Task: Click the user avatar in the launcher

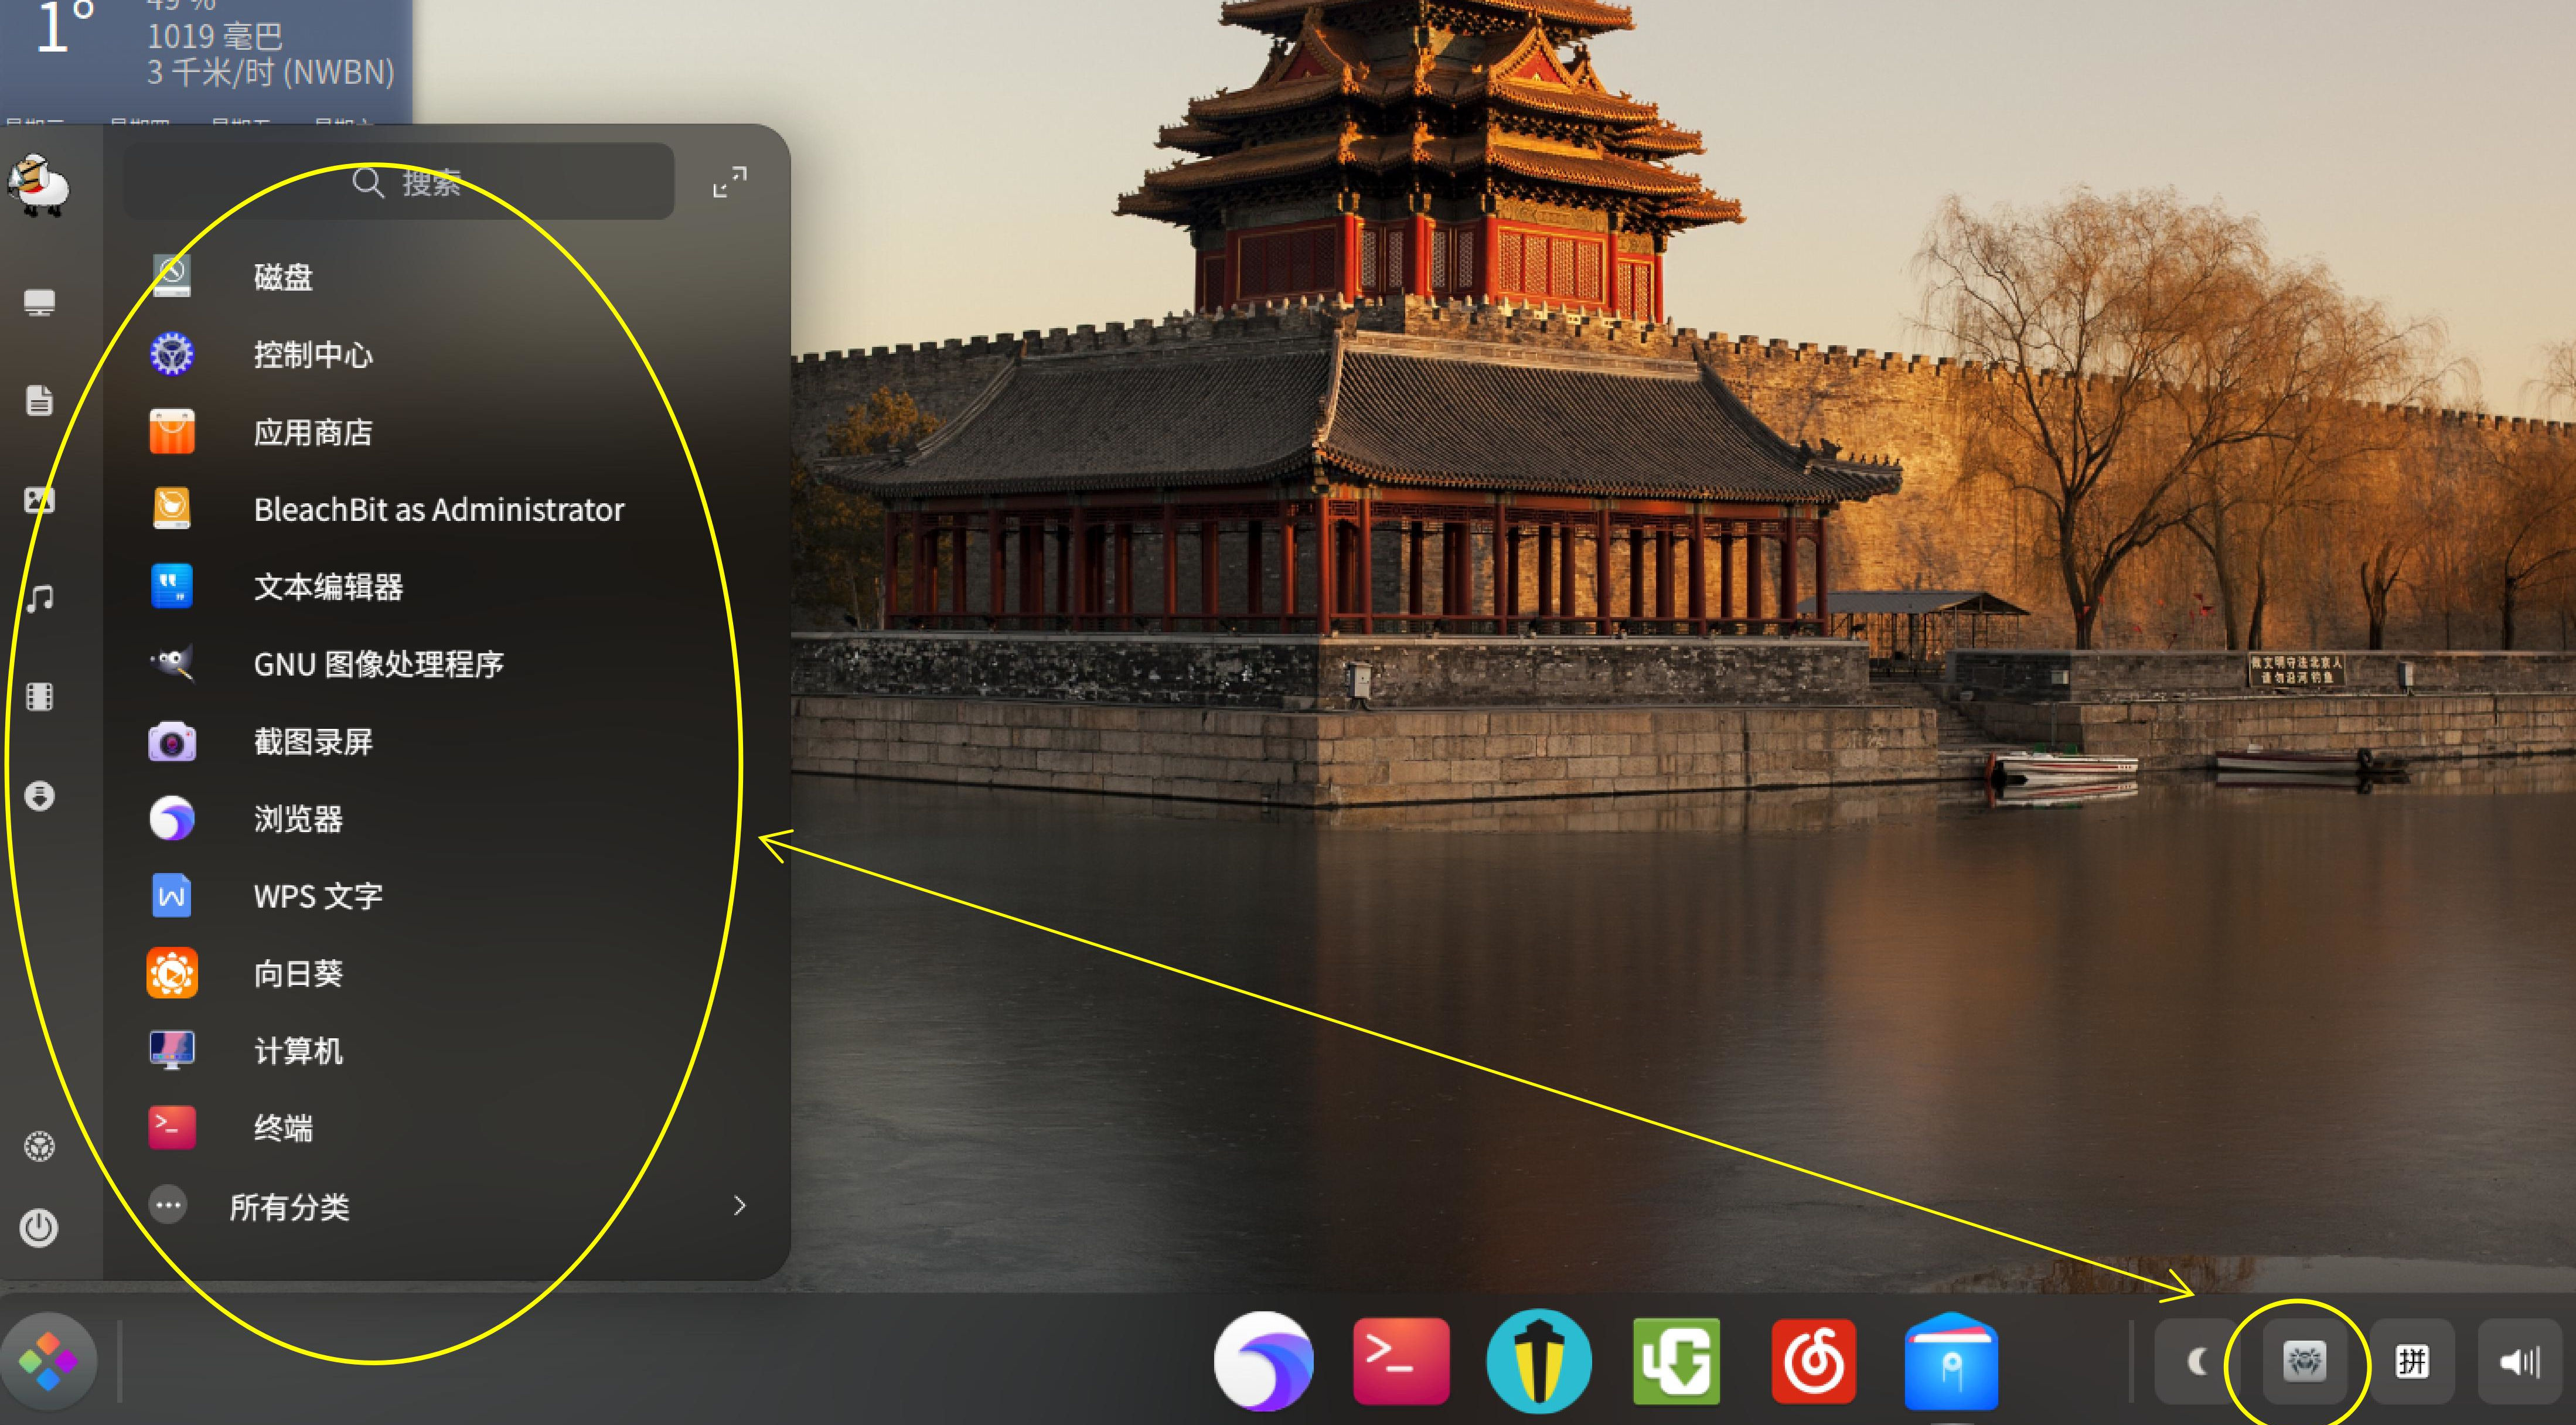Action: point(39,185)
